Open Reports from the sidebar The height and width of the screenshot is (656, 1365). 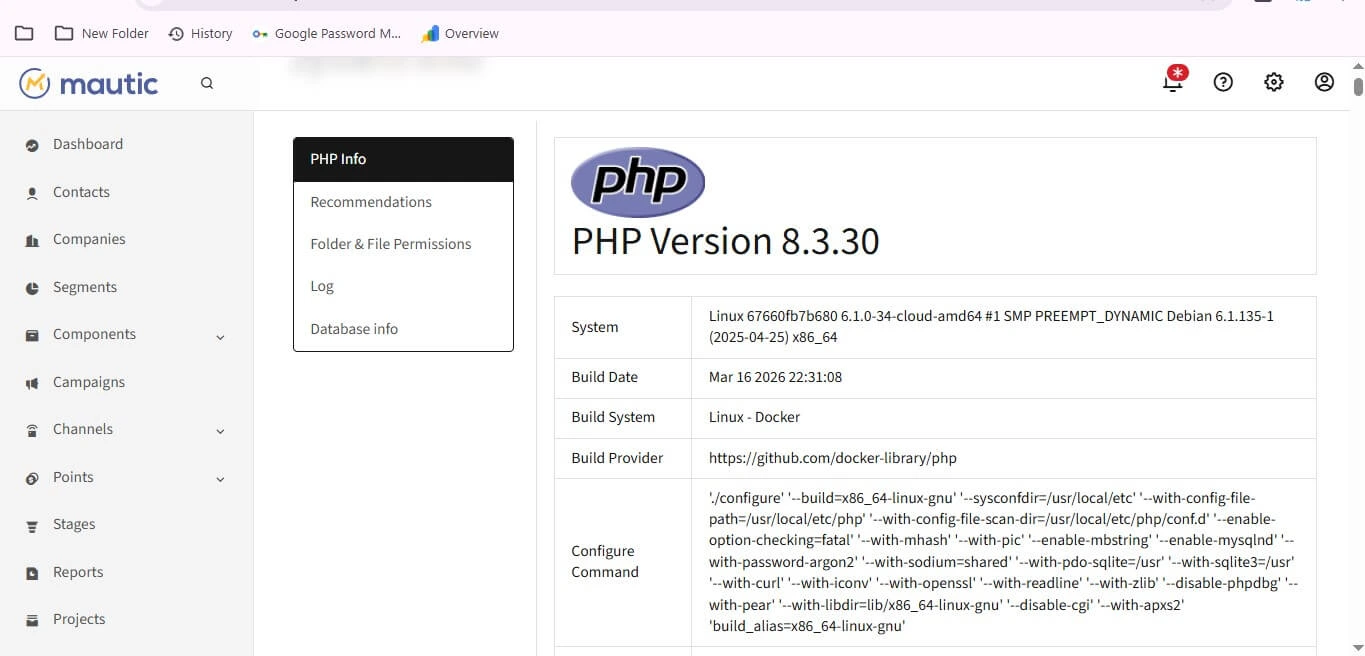click(78, 572)
